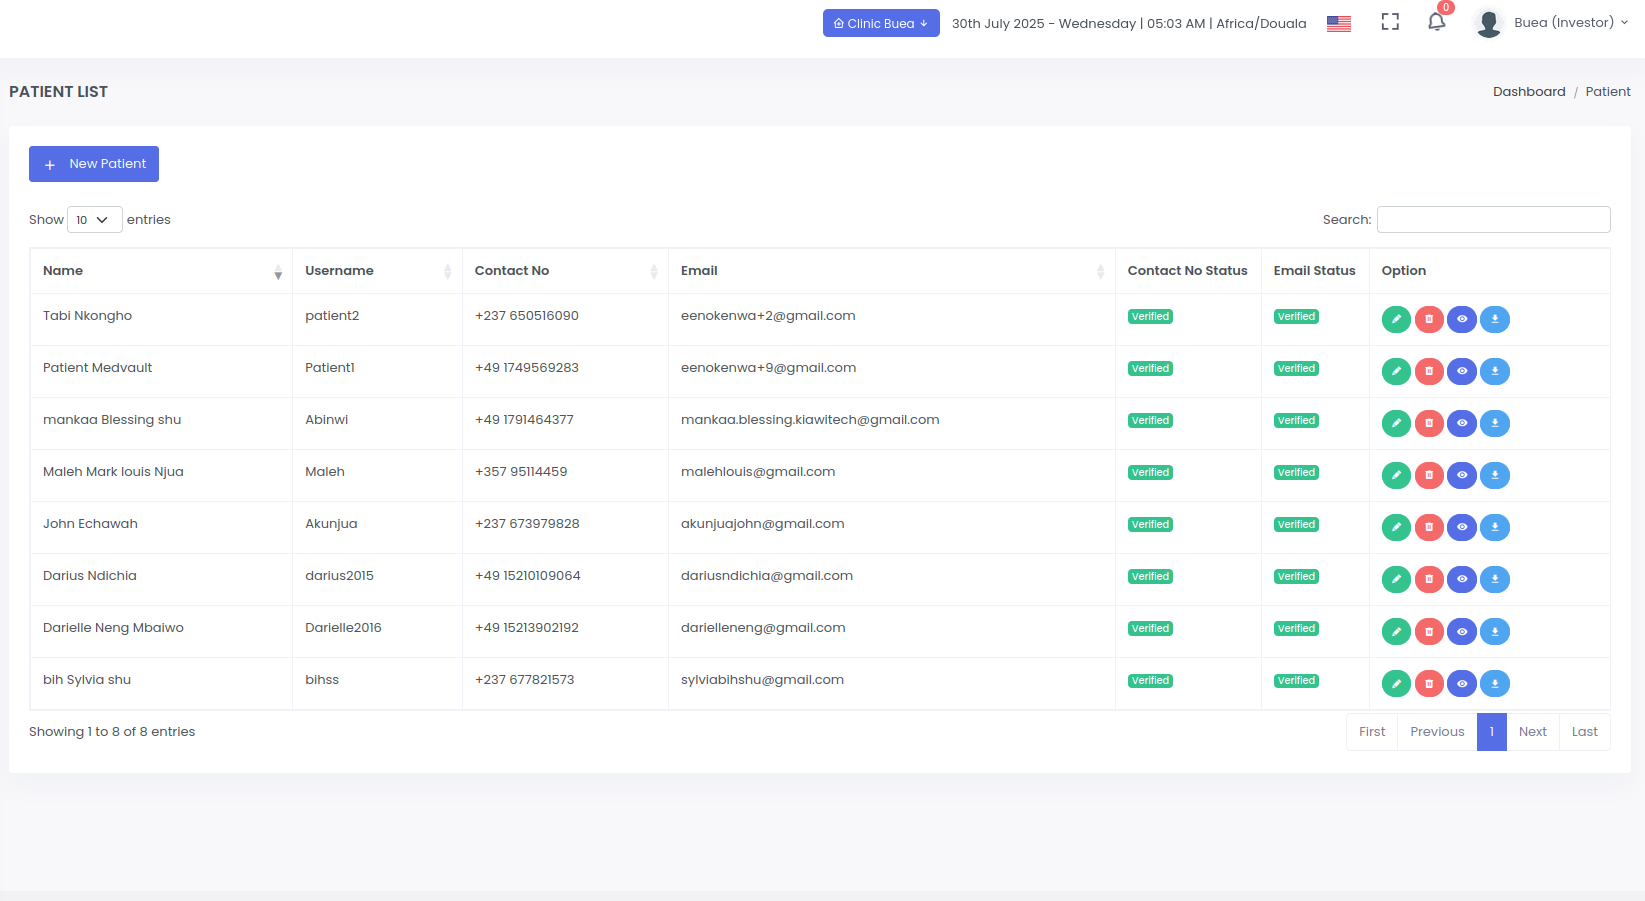Viewport: 1645px width, 901px height.
Task: Click email malehlouis@gmail.com
Action: 758,472
